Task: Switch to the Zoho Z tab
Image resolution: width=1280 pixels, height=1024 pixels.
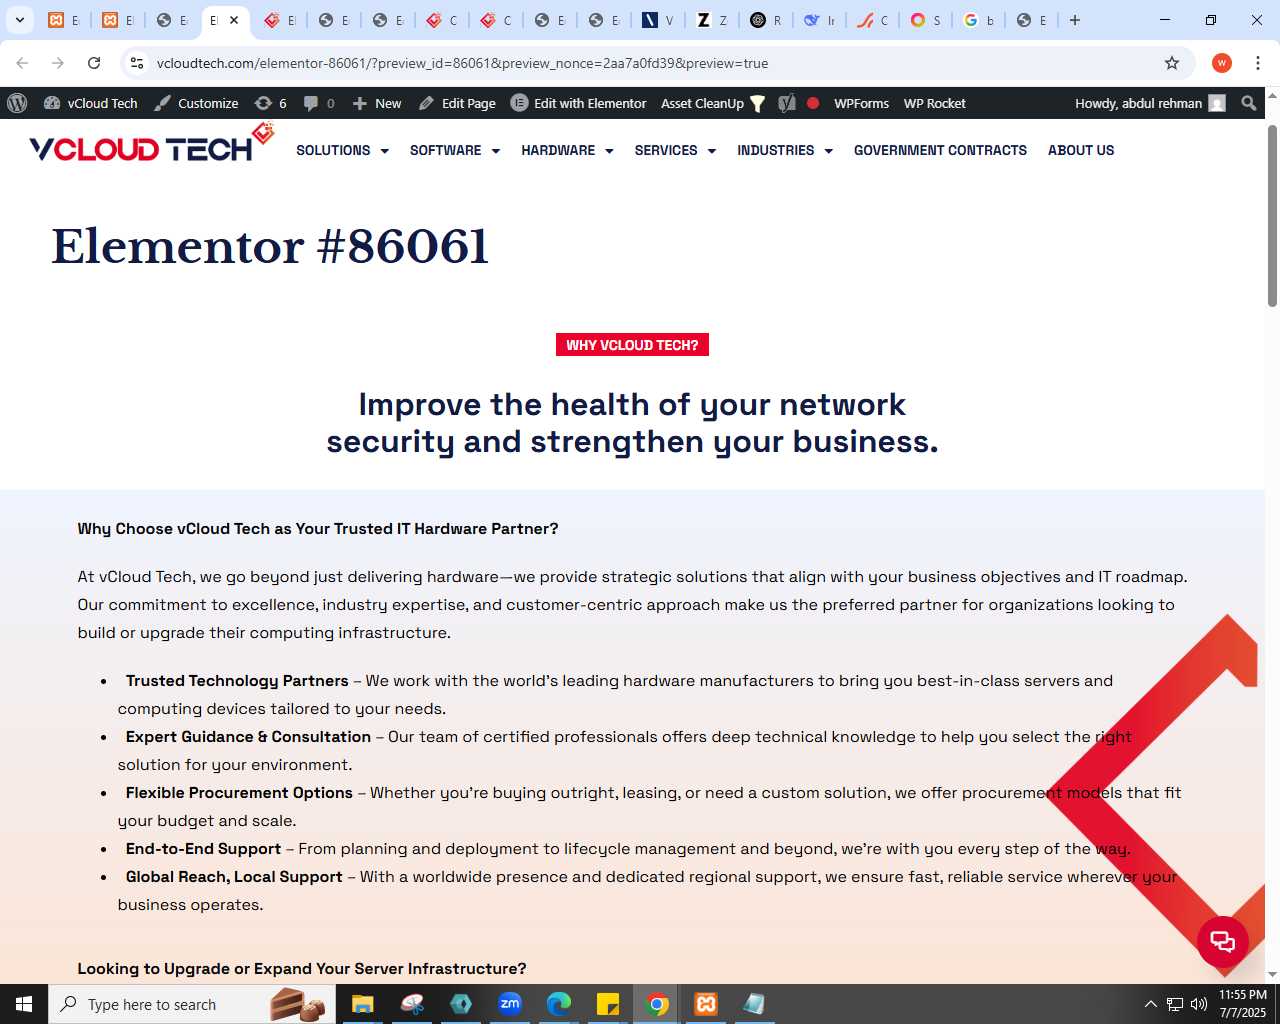Action: (x=712, y=20)
